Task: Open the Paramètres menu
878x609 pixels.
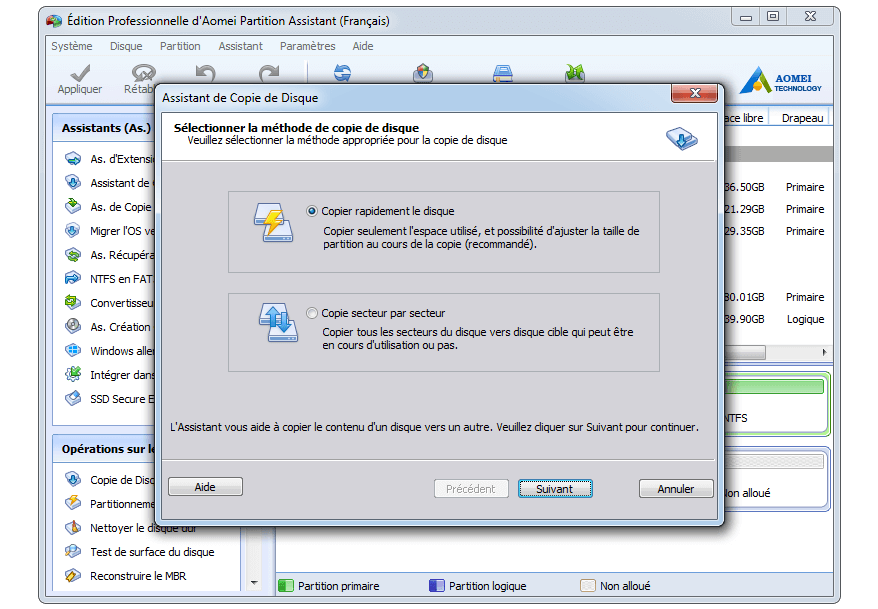Action: 307,46
